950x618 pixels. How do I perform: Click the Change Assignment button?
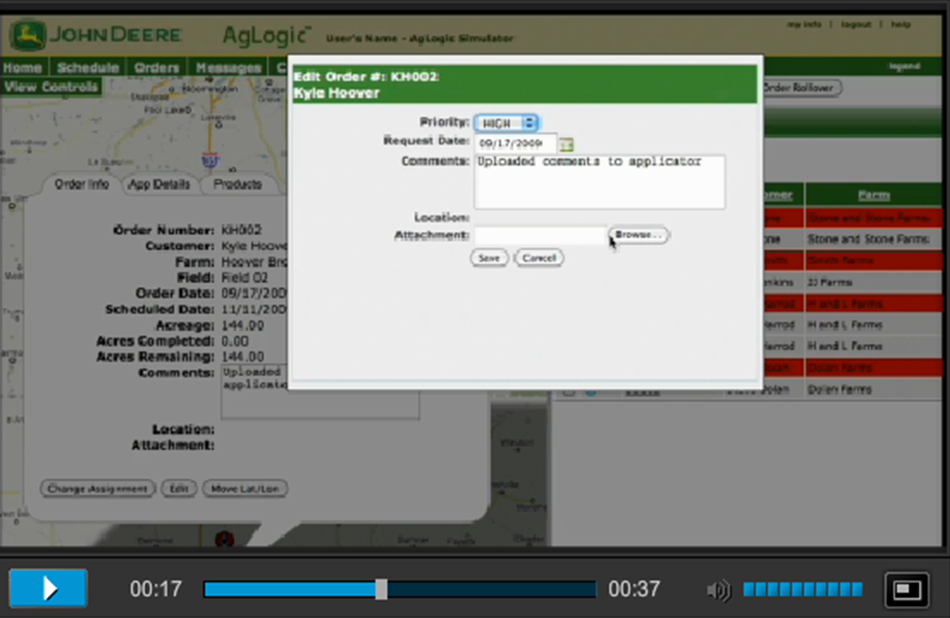pos(98,488)
